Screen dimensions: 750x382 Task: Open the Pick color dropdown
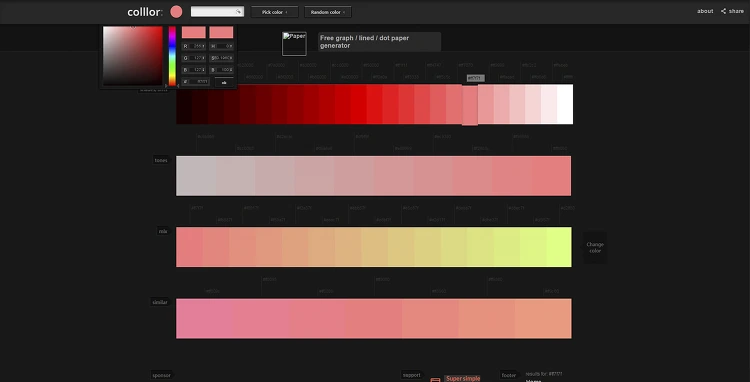click(x=275, y=12)
